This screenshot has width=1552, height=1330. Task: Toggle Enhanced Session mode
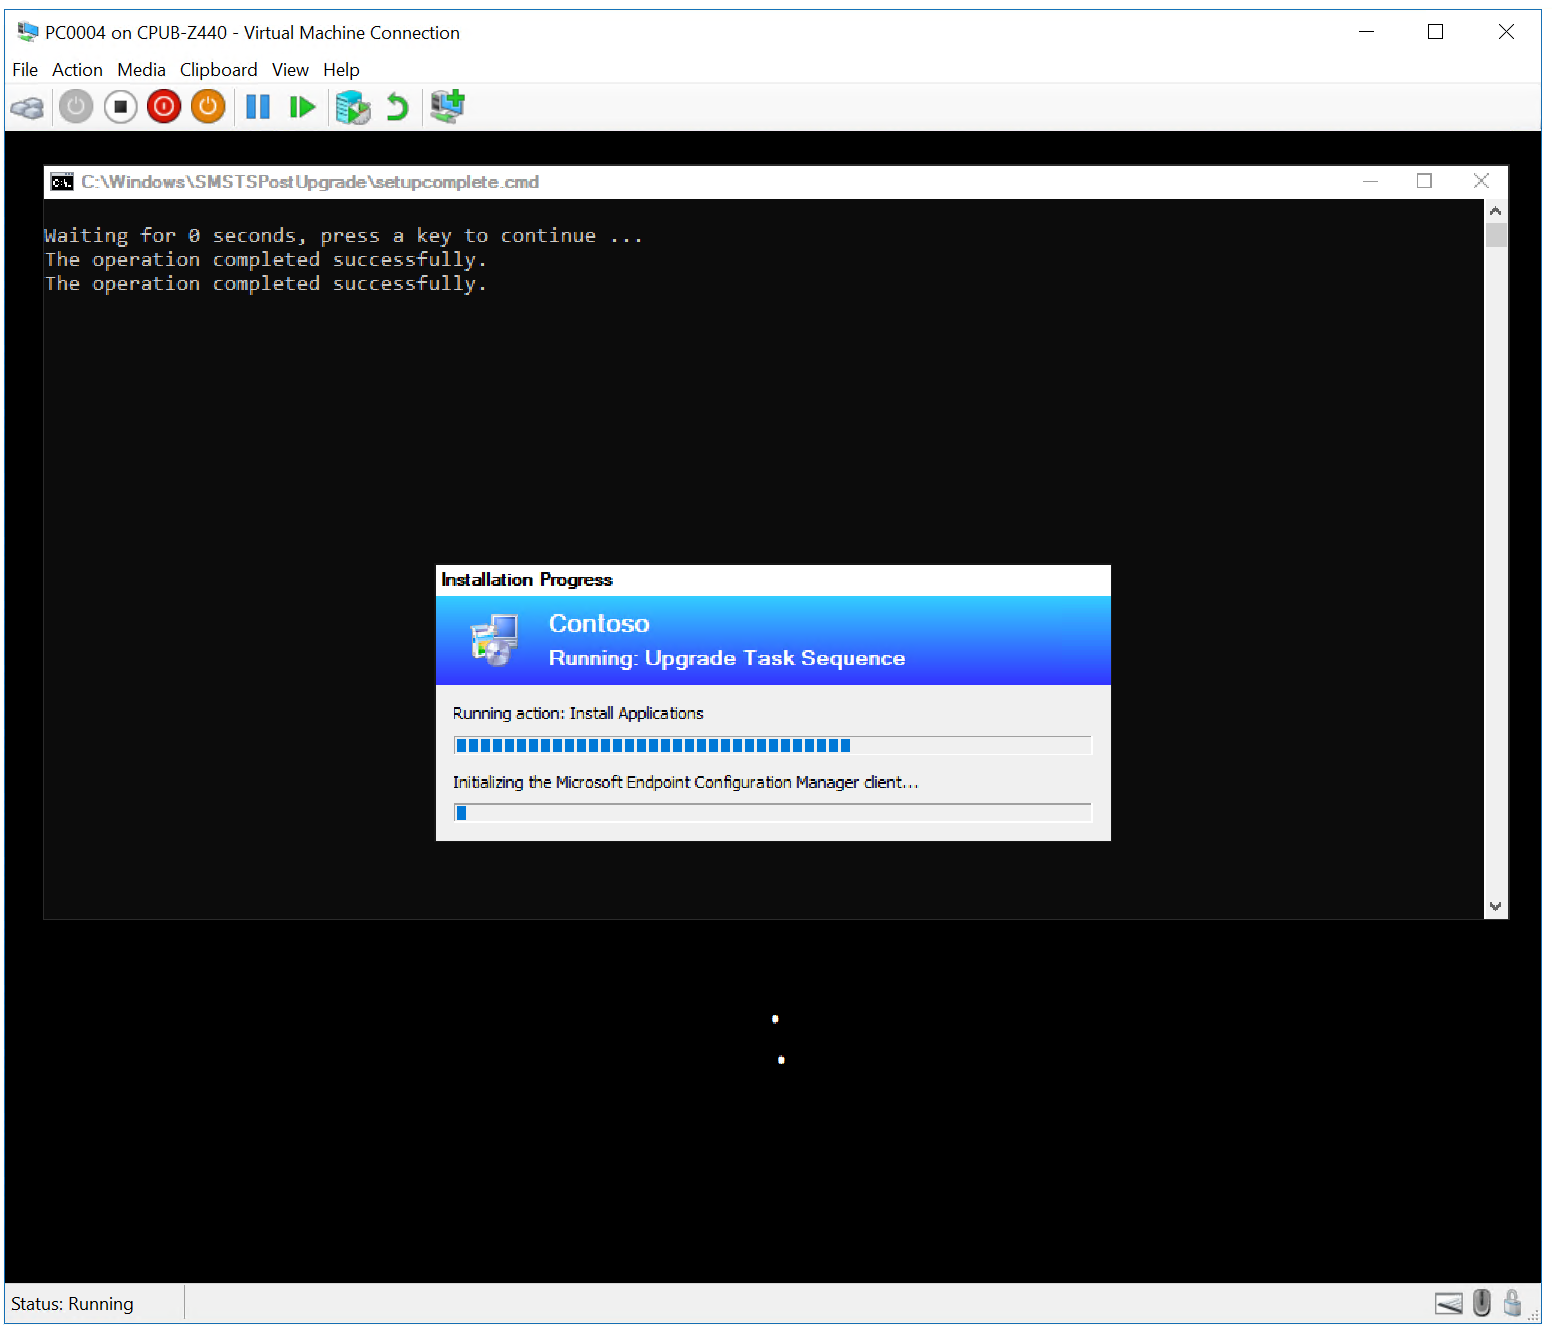tap(447, 106)
